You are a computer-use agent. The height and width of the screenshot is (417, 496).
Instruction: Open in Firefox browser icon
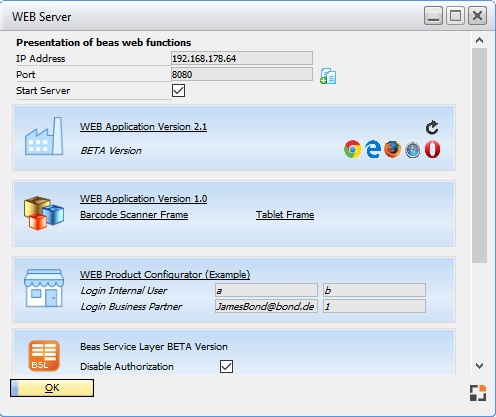click(x=392, y=149)
